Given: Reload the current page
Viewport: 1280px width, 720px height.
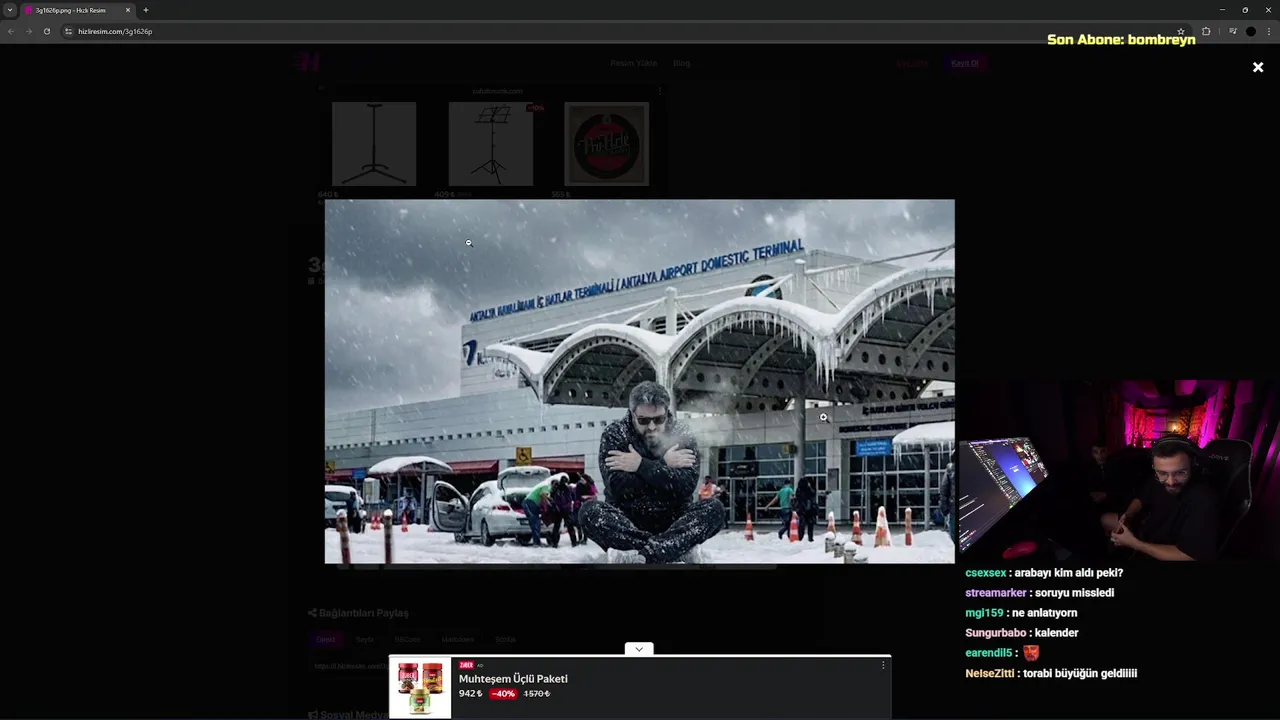Looking at the screenshot, I should pos(46,31).
